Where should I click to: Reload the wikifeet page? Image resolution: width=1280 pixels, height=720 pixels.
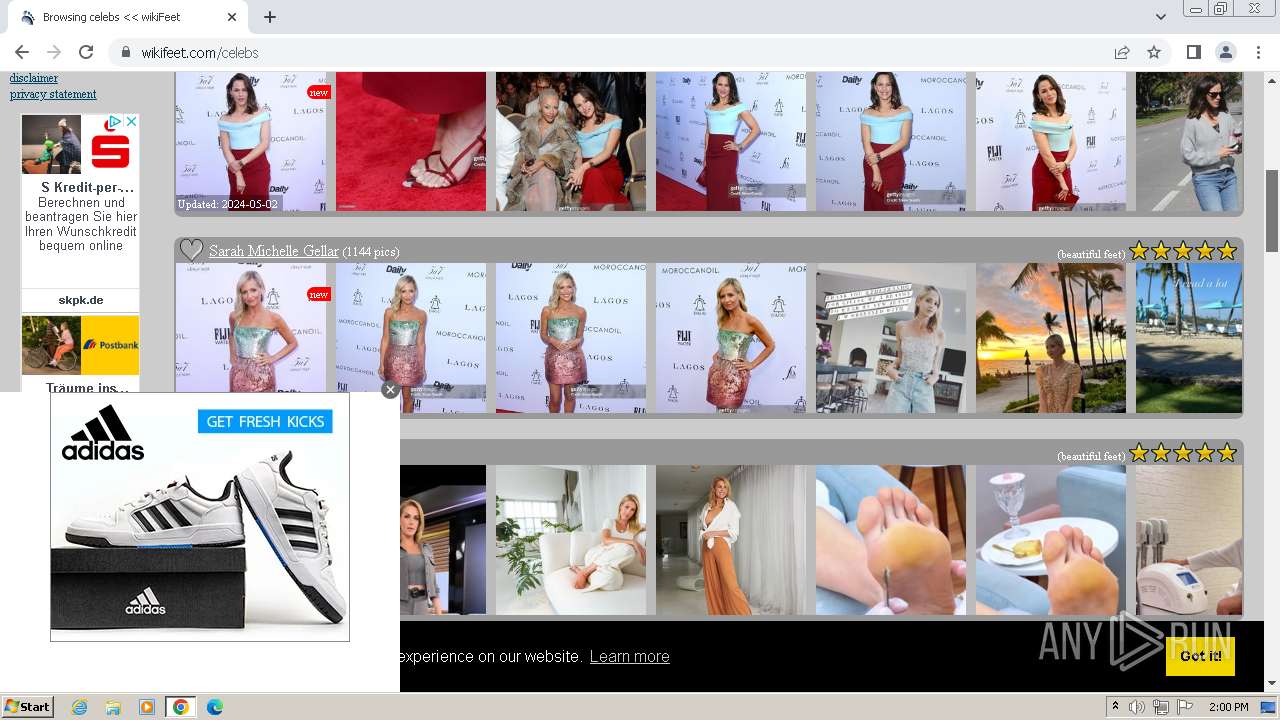coord(86,52)
